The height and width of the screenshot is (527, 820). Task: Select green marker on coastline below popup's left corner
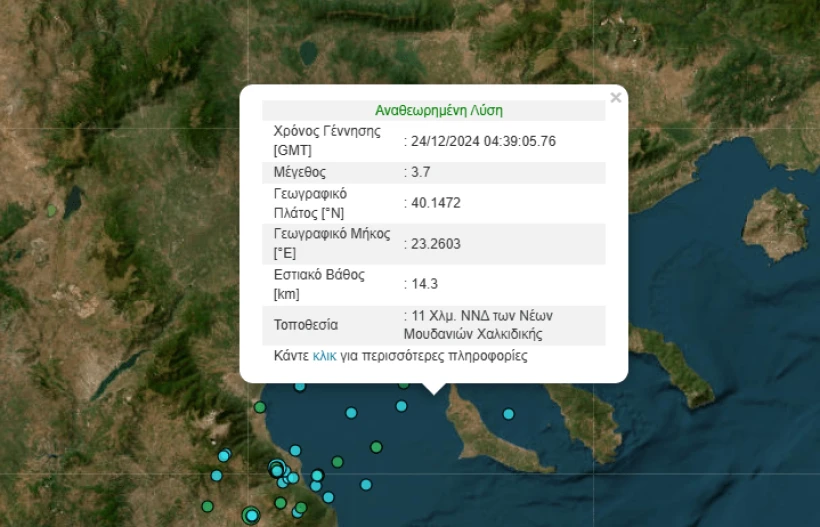click(x=260, y=407)
